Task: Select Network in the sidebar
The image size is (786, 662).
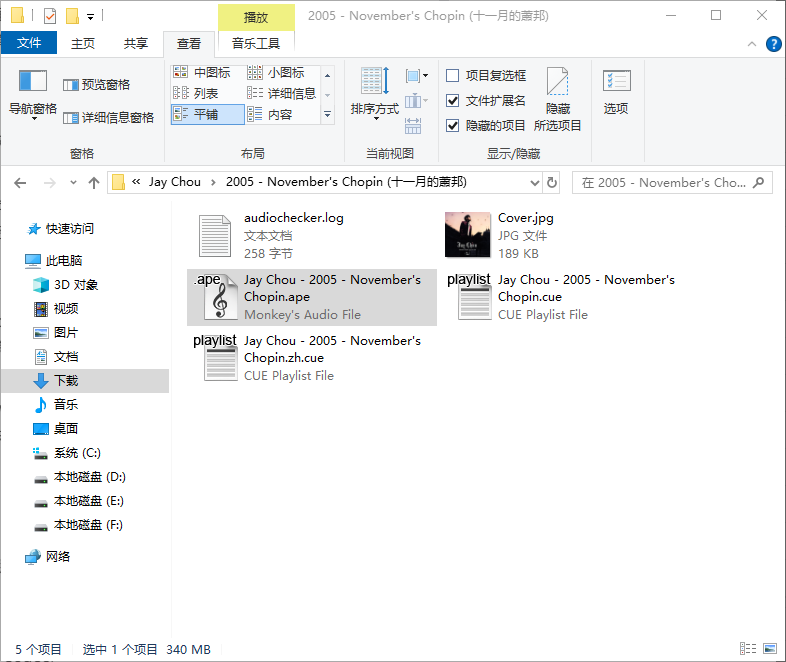Action: 48,557
